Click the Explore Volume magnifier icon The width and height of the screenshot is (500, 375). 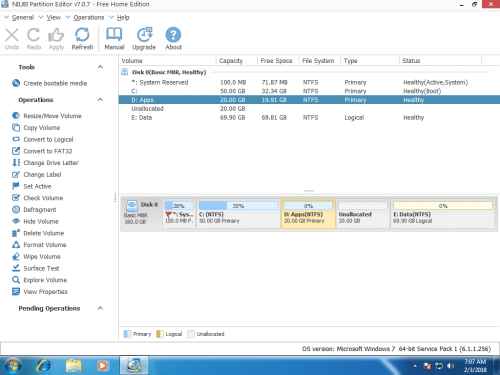click(x=16, y=280)
